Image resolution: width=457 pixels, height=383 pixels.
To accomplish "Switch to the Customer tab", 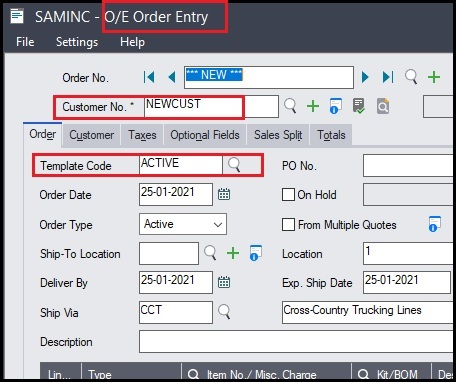I will pyautogui.click(x=91, y=135).
